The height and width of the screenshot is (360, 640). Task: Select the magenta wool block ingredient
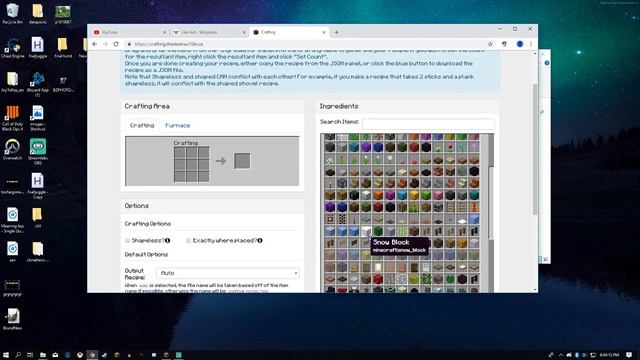pyautogui.click(x=390, y=195)
